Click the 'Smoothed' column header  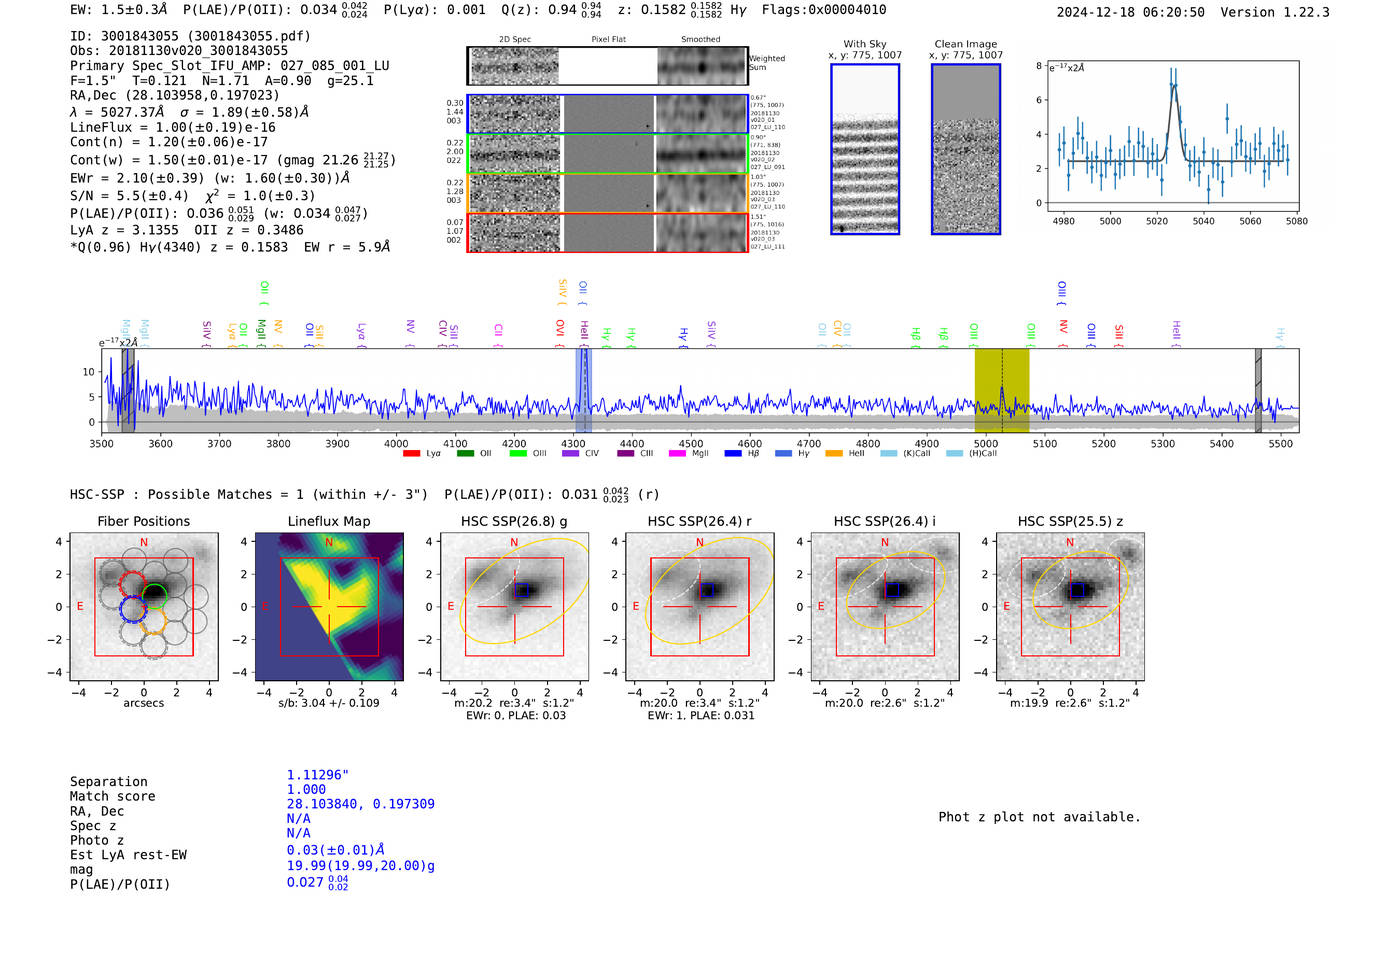pyautogui.click(x=700, y=39)
